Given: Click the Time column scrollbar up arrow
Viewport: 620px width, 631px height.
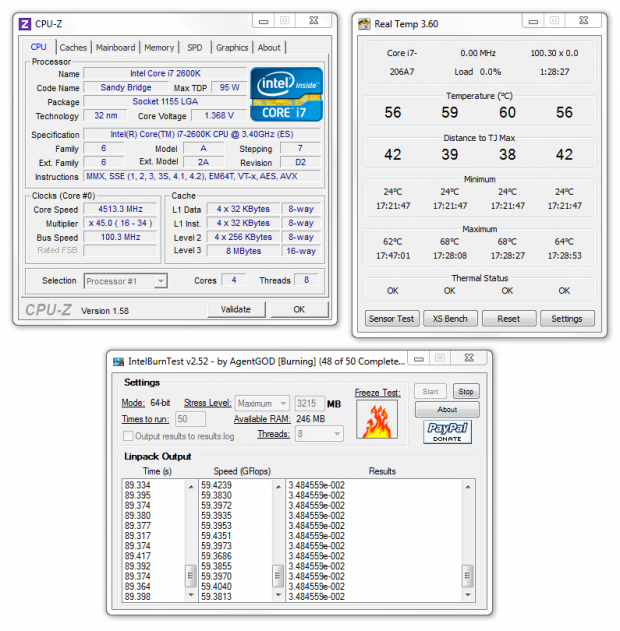Looking at the screenshot, I should click(x=191, y=487).
